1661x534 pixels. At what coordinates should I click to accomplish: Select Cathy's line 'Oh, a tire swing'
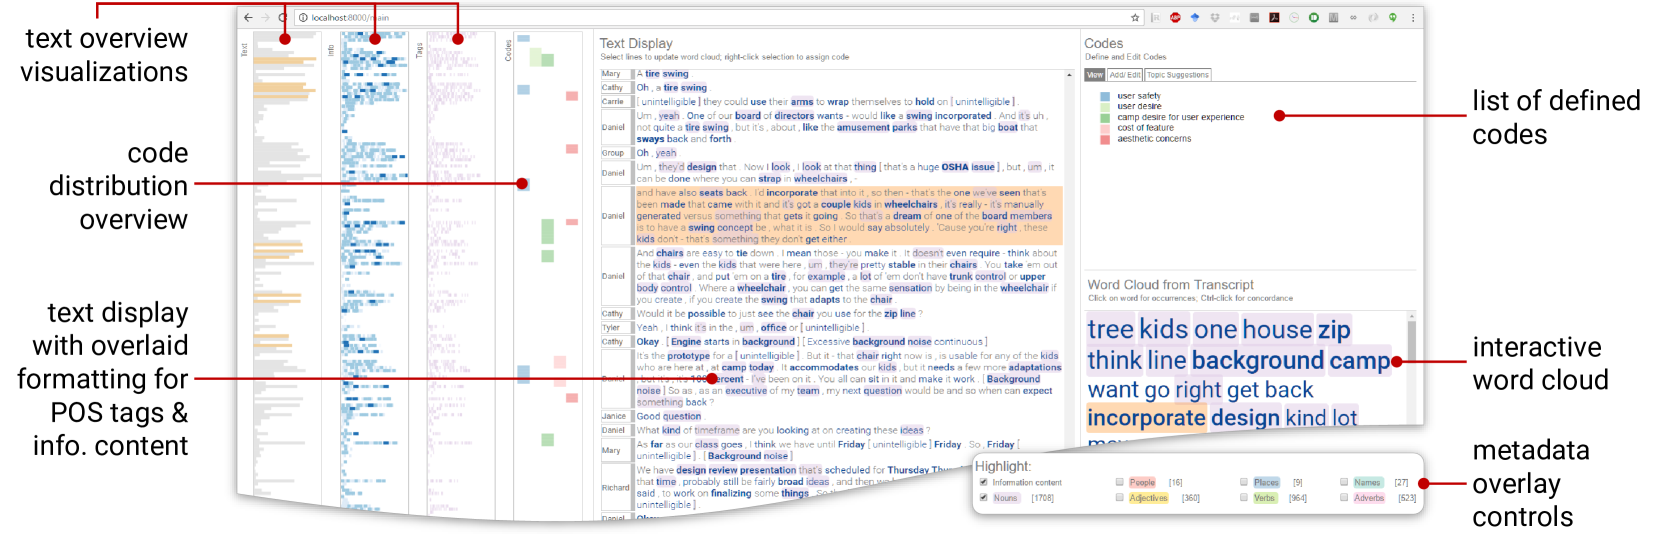point(832,88)
